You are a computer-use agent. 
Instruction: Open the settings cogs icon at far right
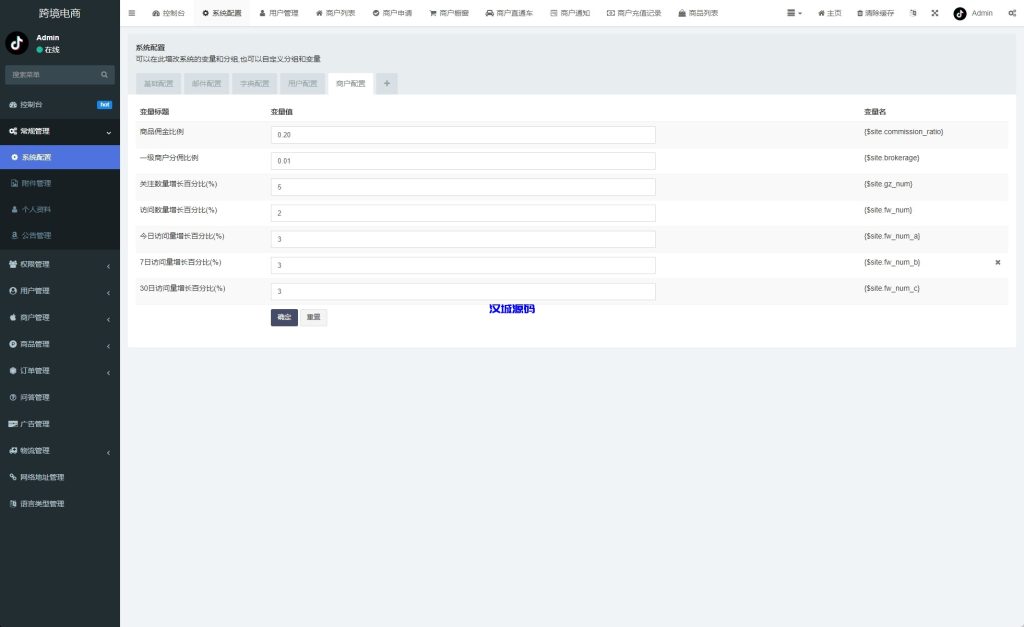(1010, 13)
